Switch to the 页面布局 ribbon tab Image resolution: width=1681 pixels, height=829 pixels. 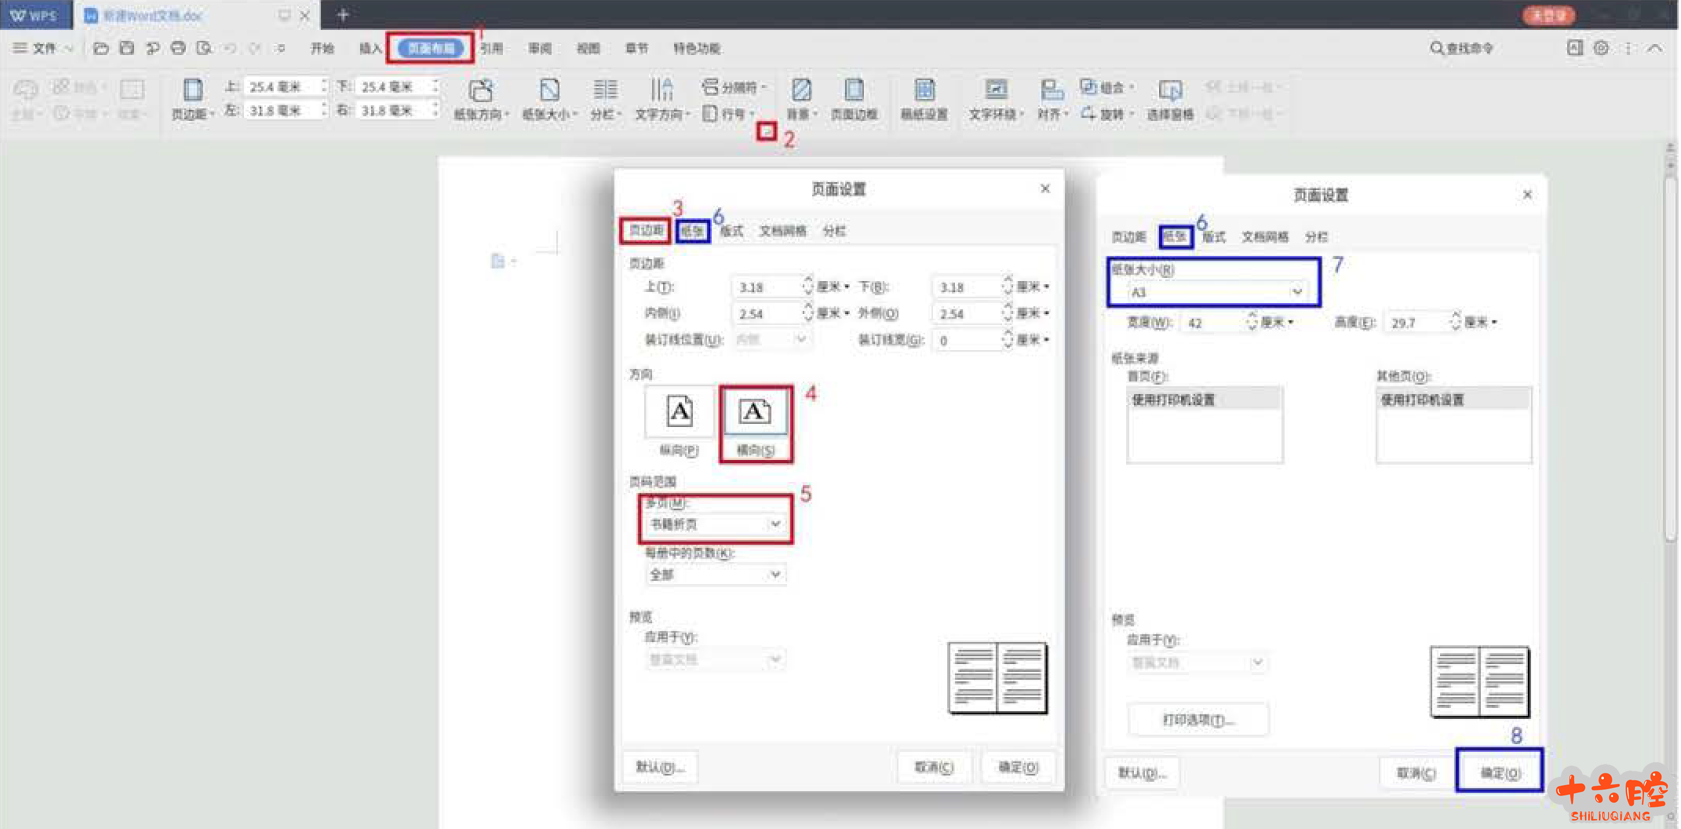pos(430,48)
